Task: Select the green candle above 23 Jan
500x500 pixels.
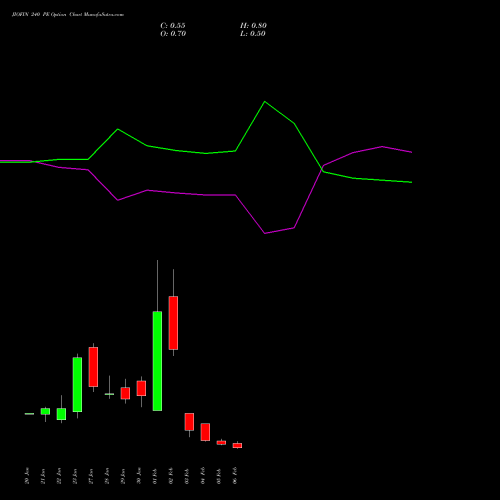Action: click(77, 384)
